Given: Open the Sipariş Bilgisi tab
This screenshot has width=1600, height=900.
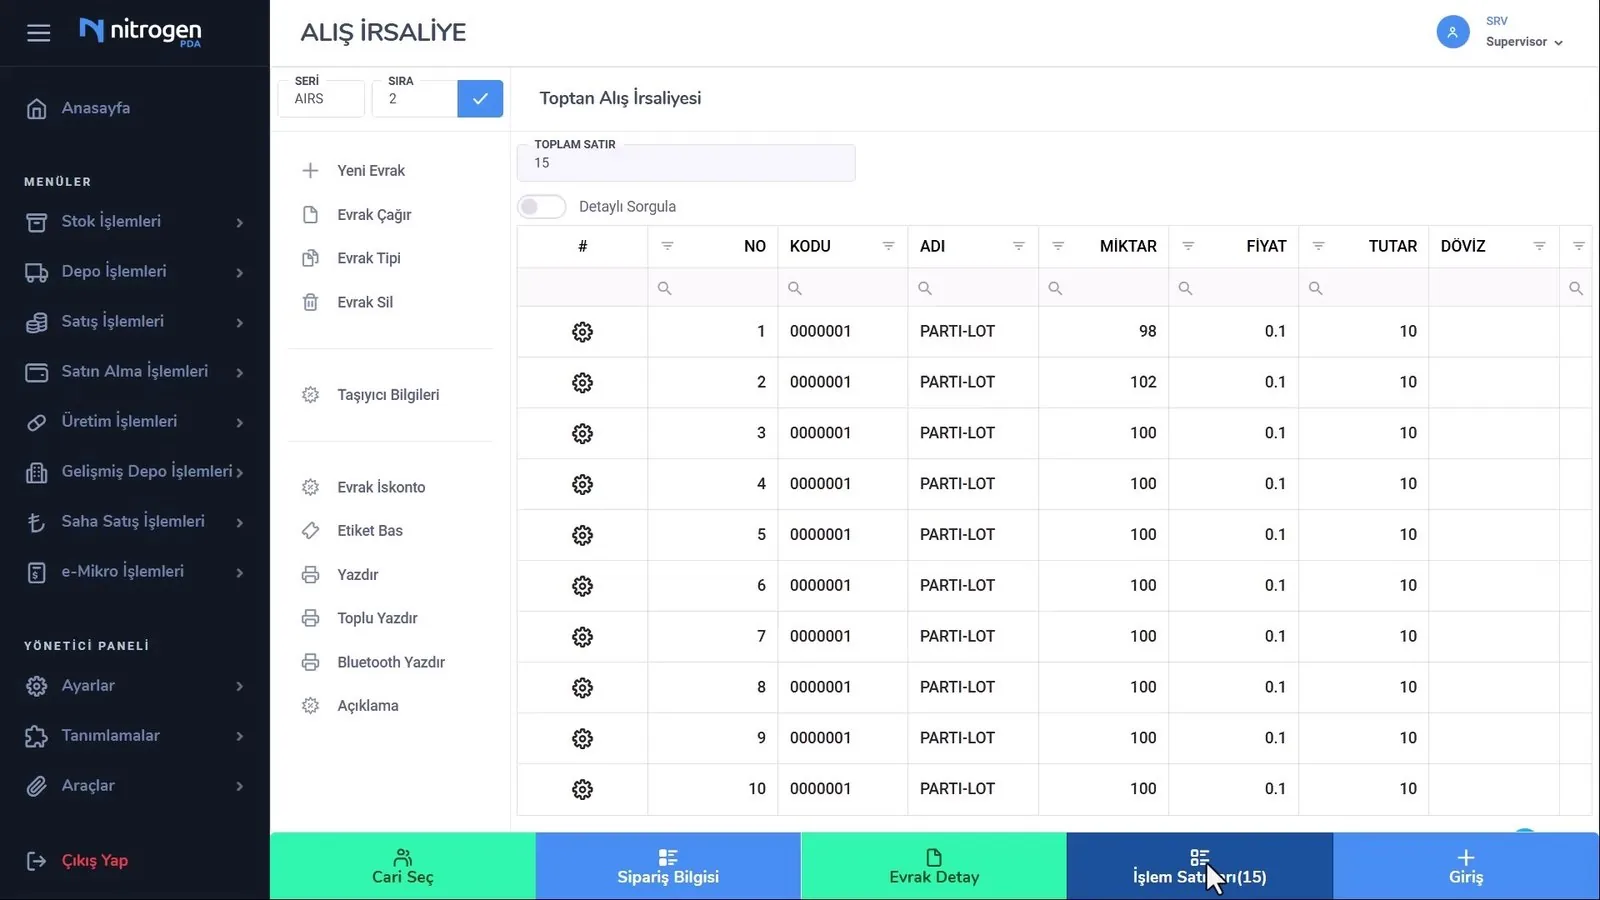Looking at the screenshot, I should [668, 866].
